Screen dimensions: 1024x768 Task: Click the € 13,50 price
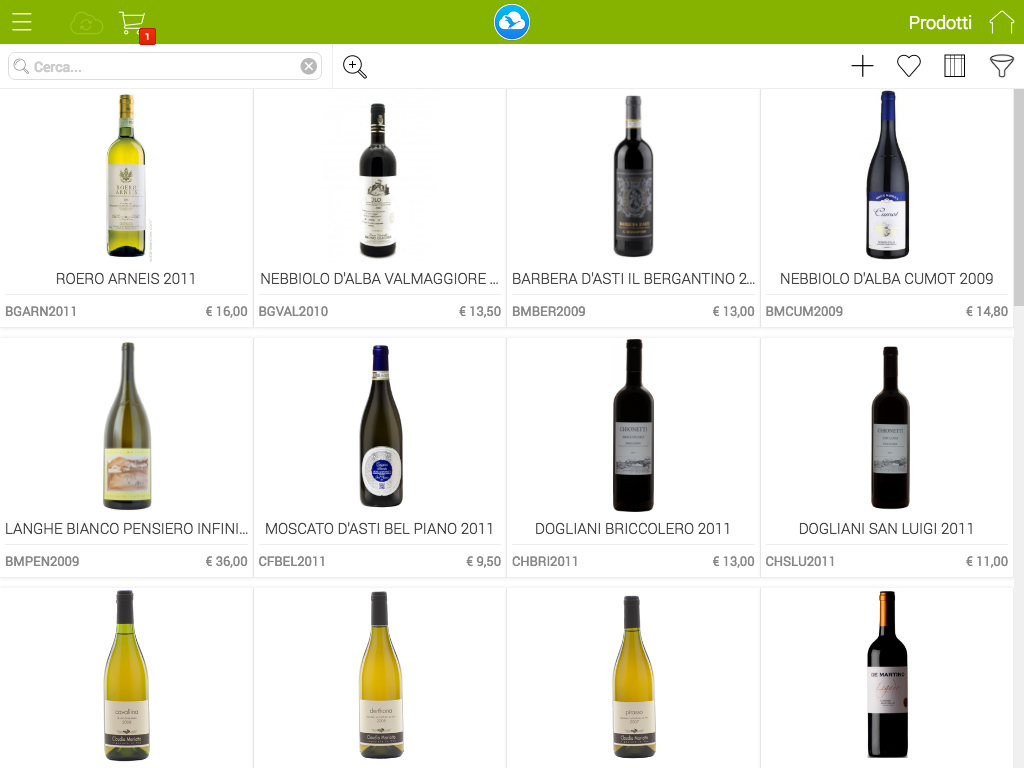tap(480, 312)
